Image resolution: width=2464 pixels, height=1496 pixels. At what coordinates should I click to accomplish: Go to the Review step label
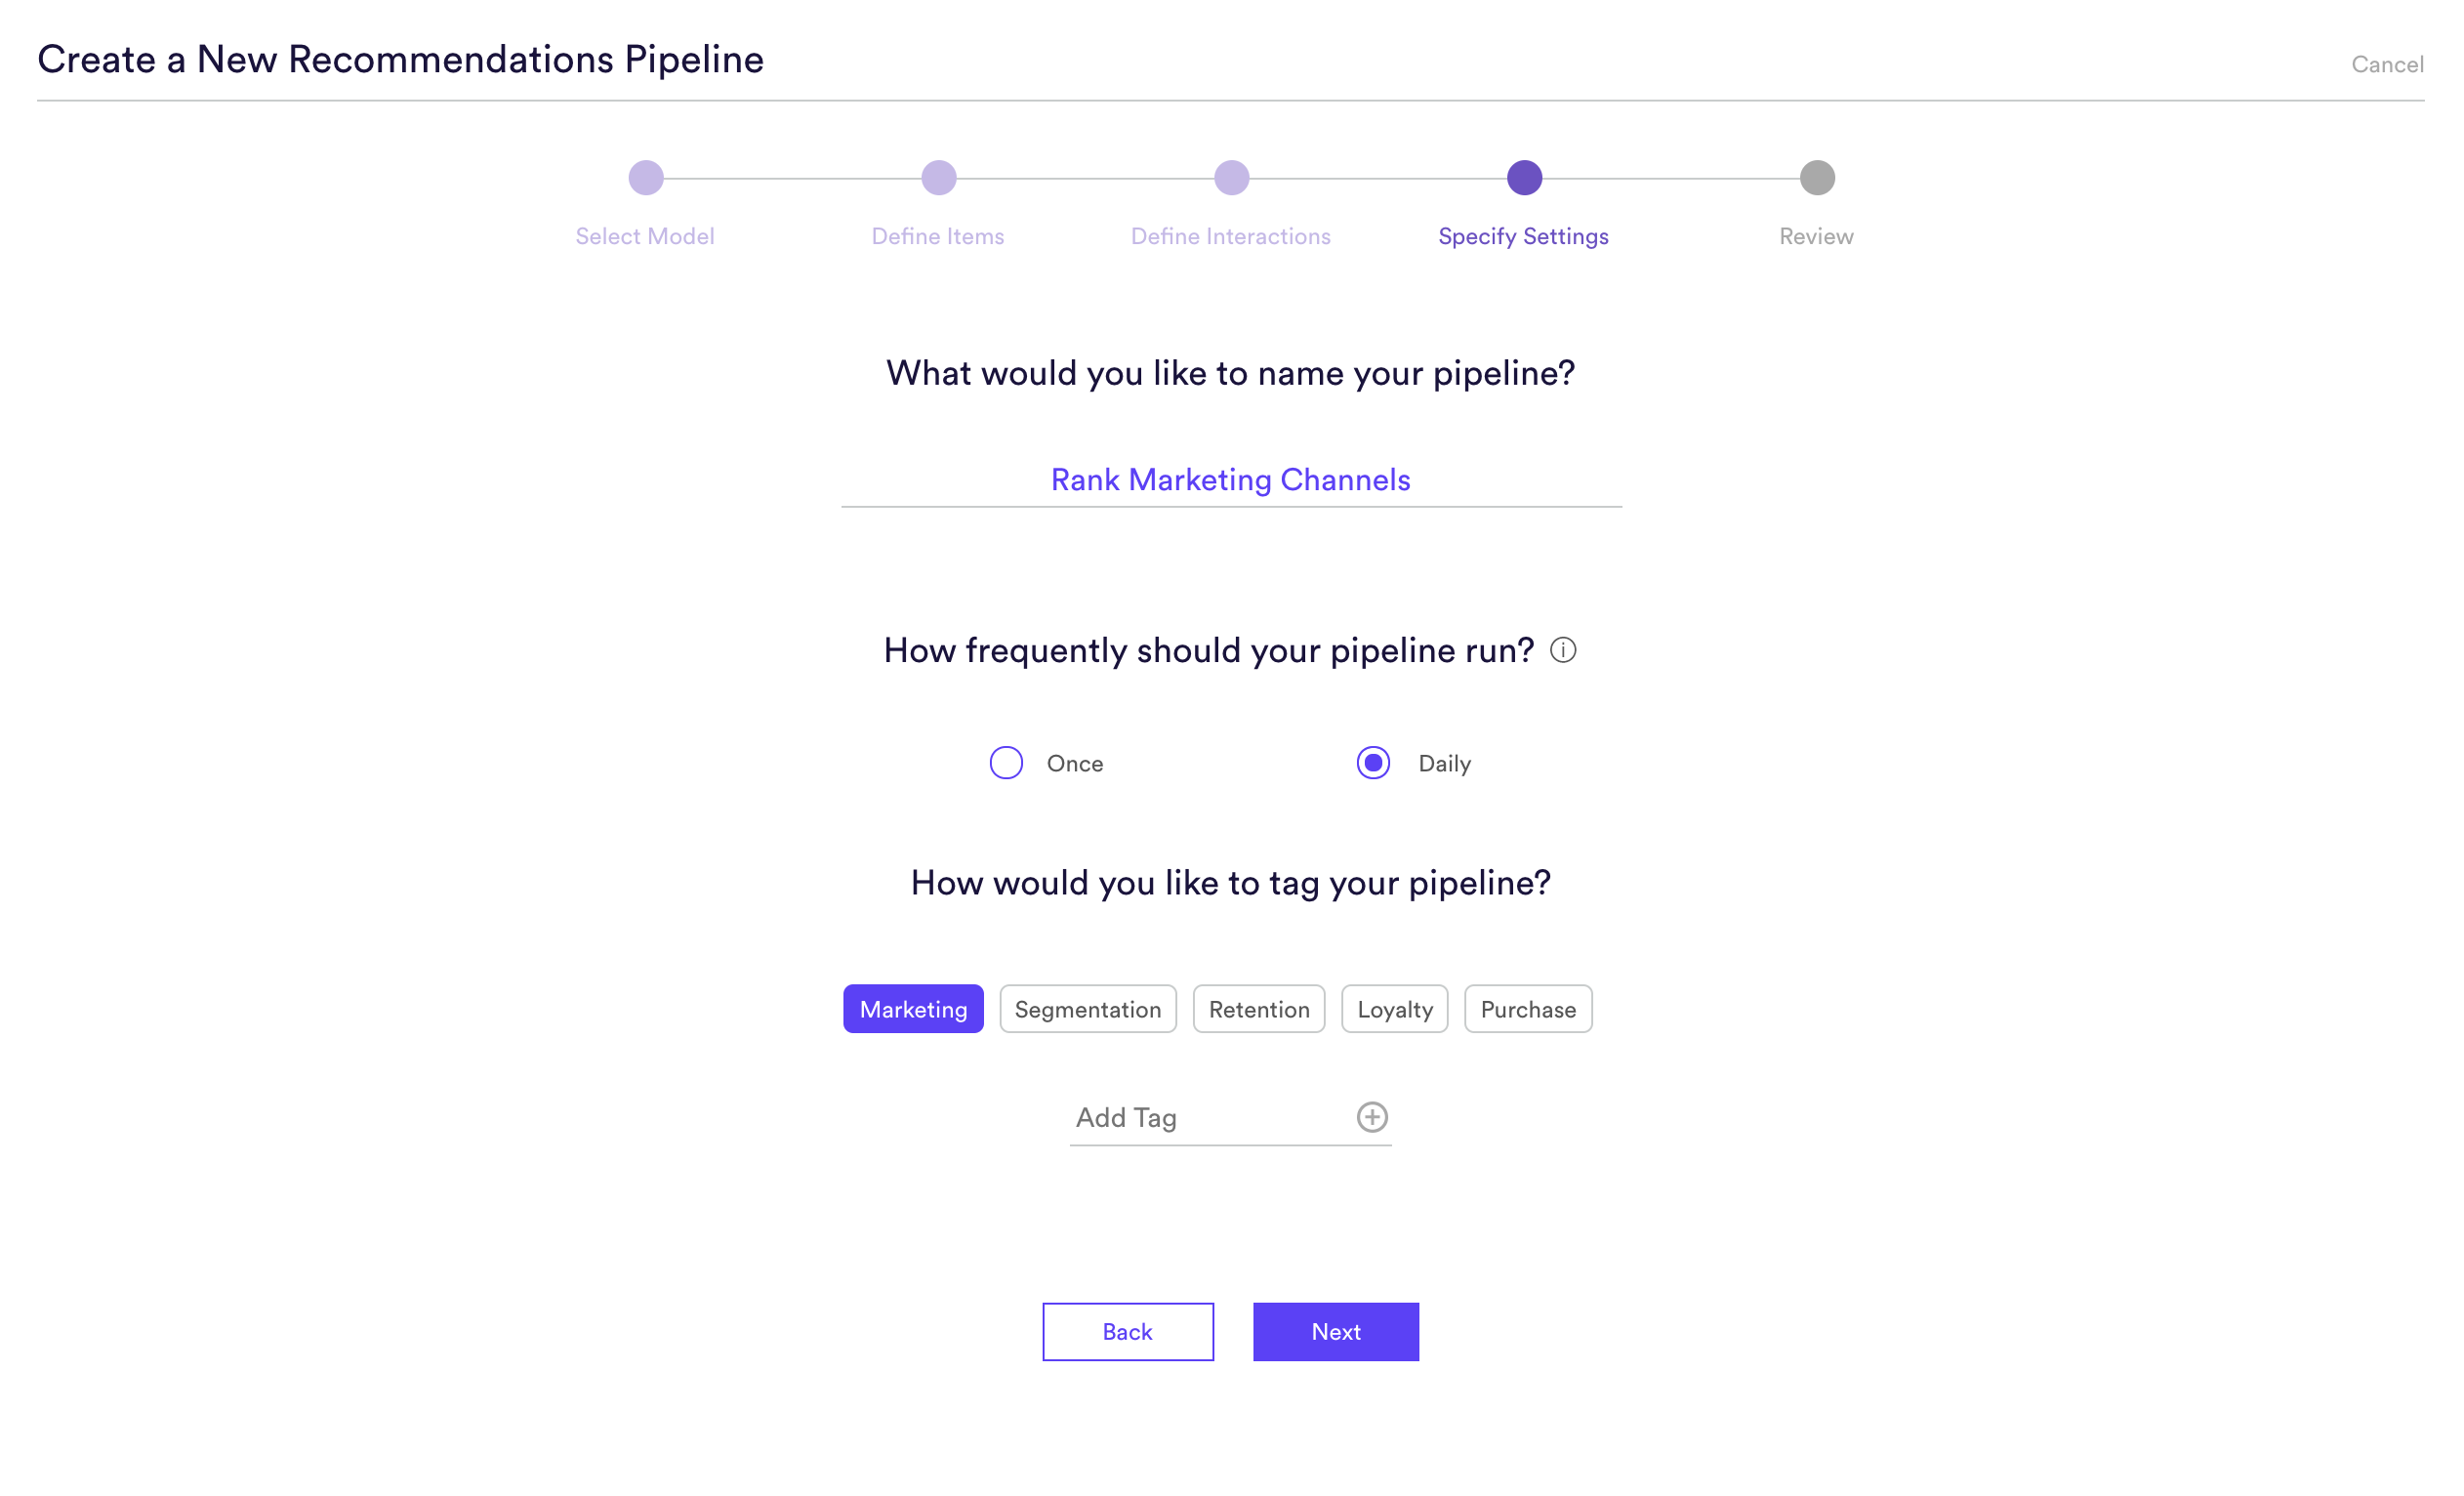click(x=1816, y=236)
